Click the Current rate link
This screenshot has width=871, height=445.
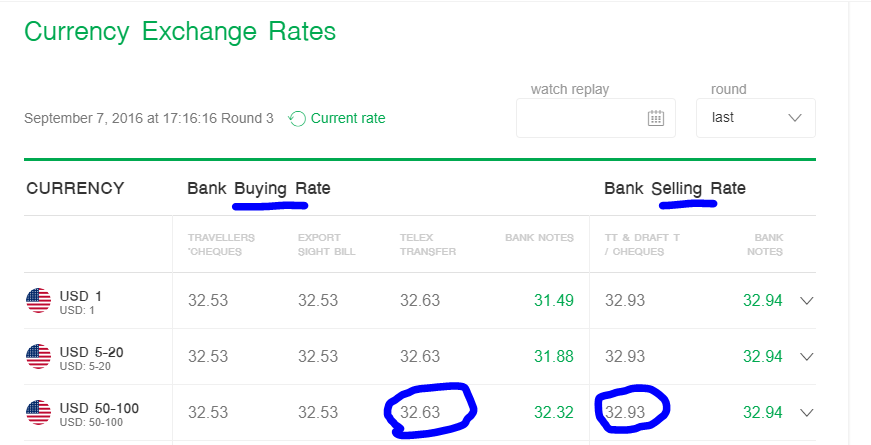click(x=347, y=118)
